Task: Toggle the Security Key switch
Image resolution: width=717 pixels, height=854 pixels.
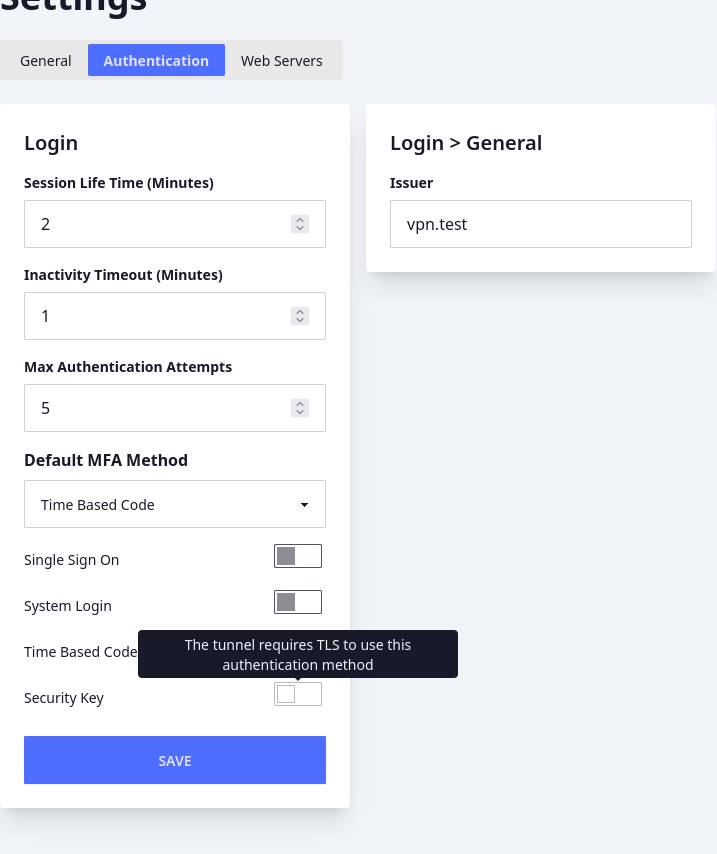Action: coord(298,694)
